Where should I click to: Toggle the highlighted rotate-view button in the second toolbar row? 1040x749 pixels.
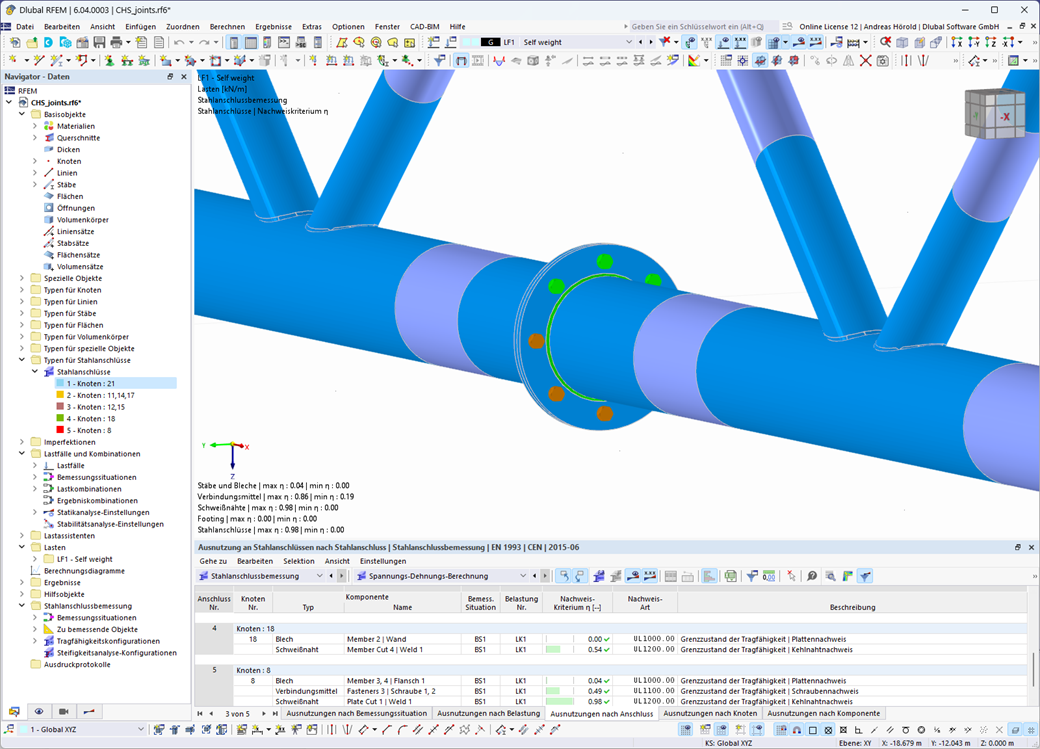760,60
